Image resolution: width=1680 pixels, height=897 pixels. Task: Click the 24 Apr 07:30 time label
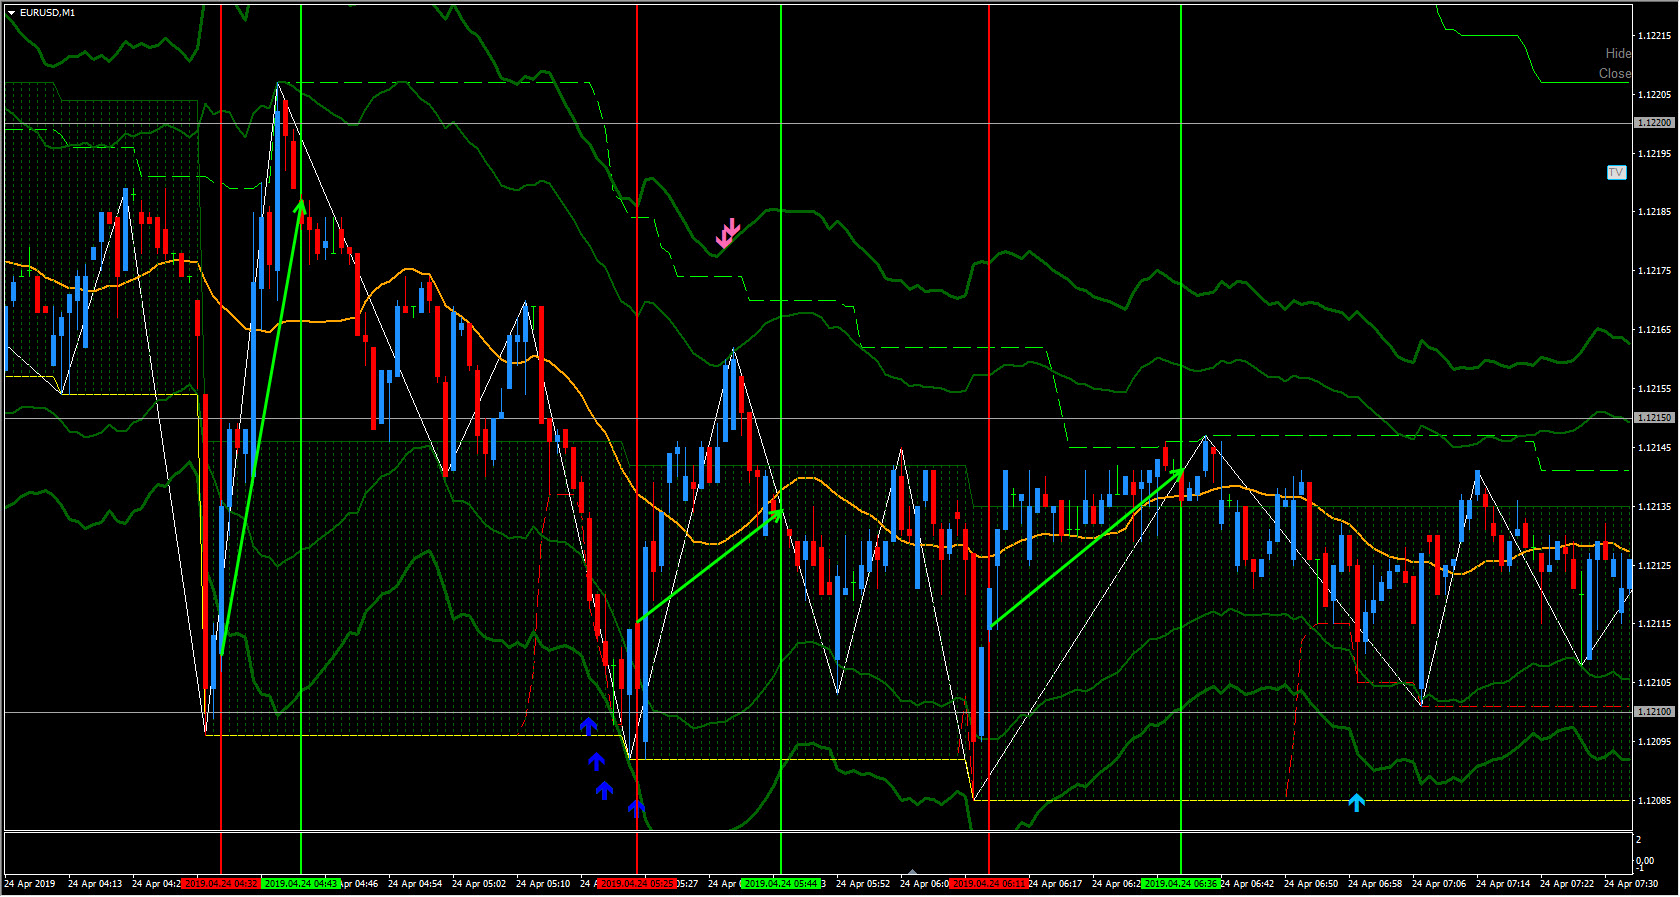[x=1631, y=884]
